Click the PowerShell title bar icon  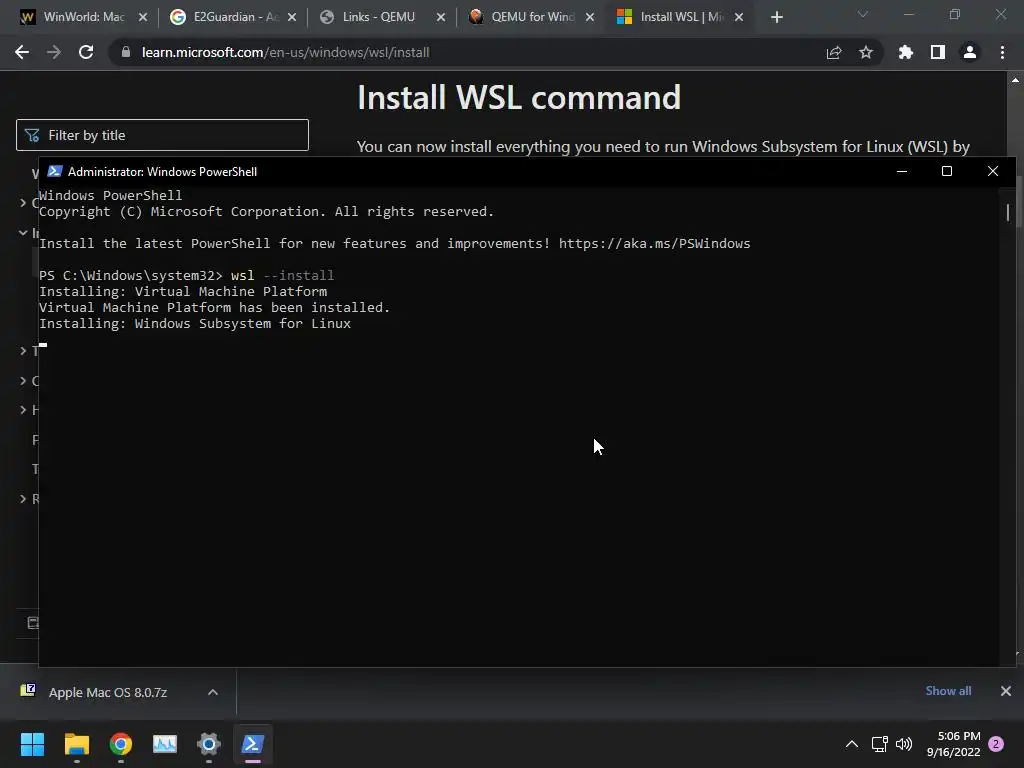(55, 171)
